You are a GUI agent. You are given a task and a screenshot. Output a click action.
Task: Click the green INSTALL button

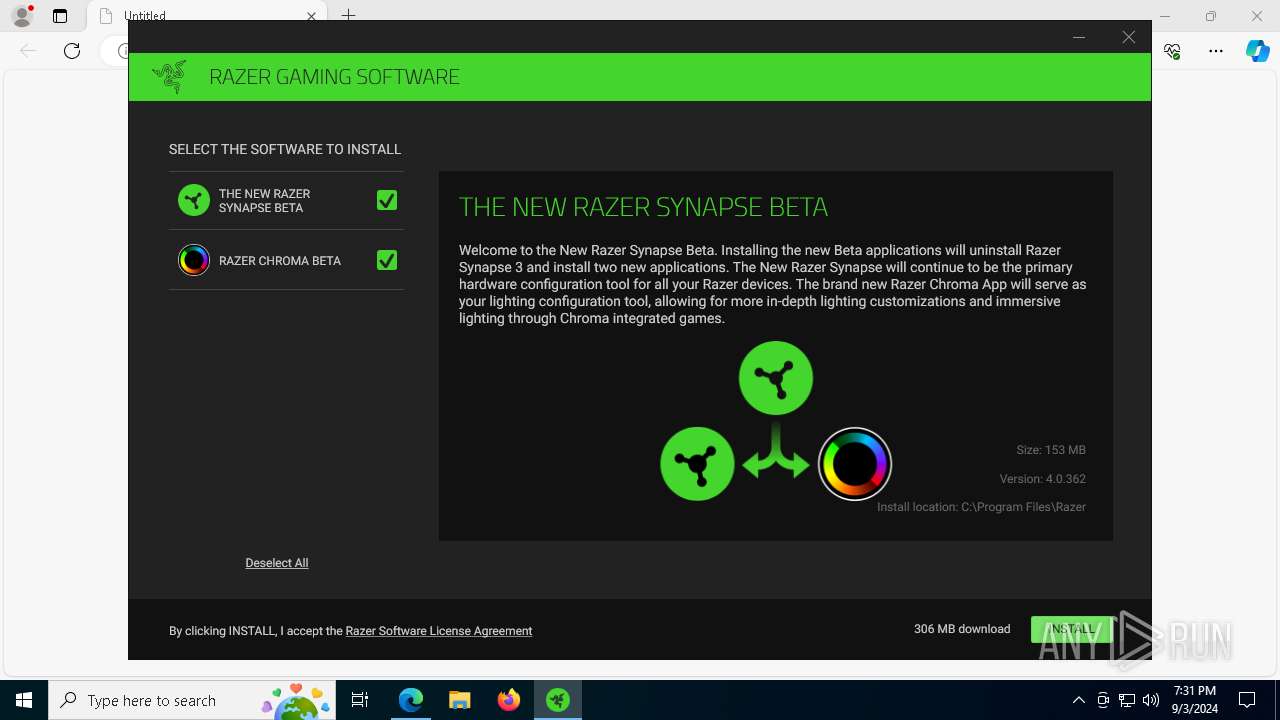1071,629
